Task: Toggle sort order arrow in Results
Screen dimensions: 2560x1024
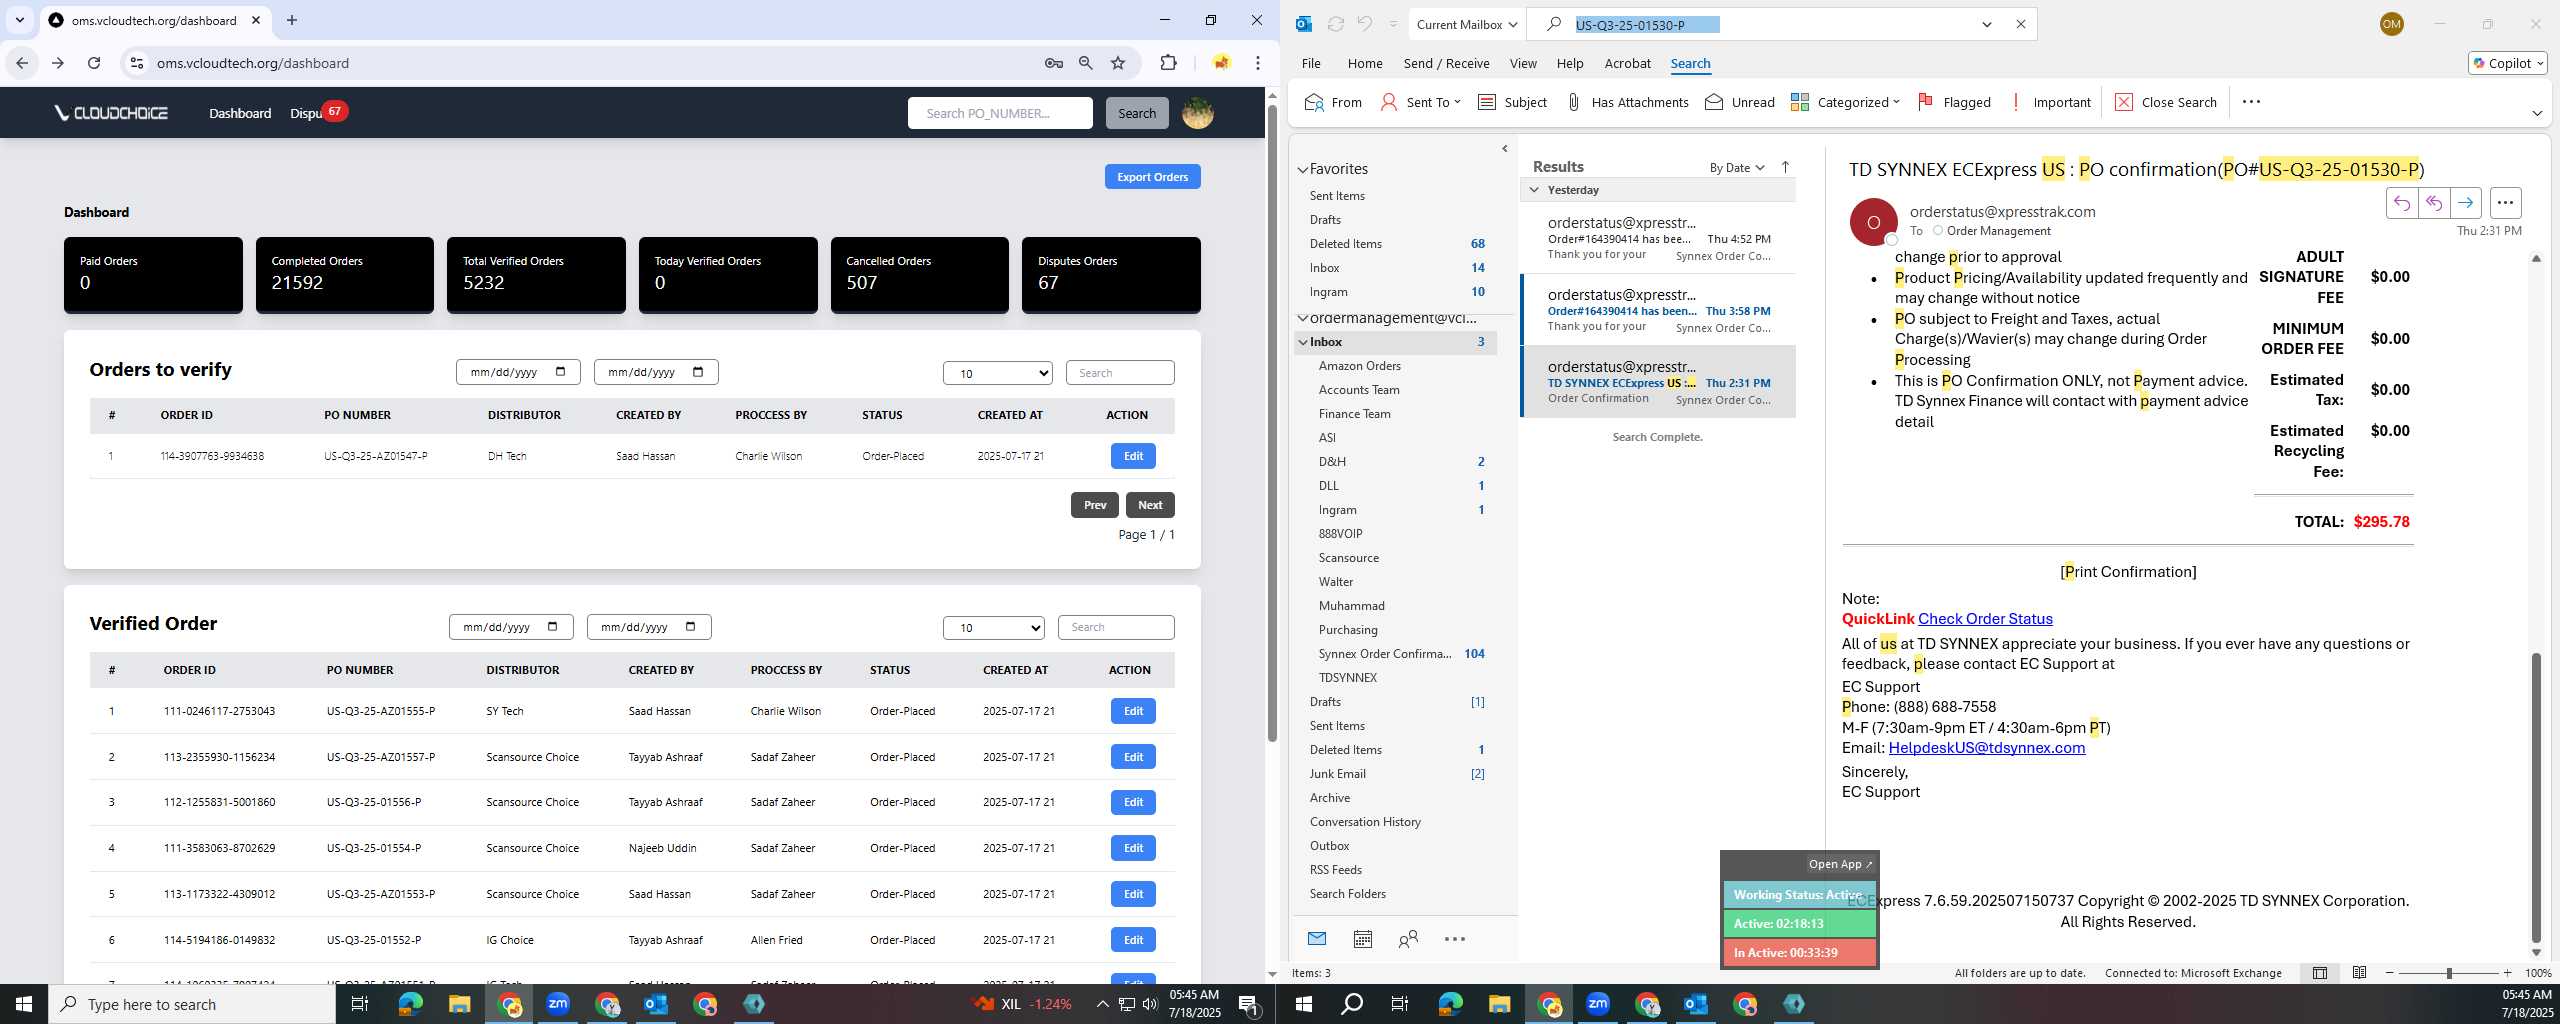Action: click(1785, 167)
